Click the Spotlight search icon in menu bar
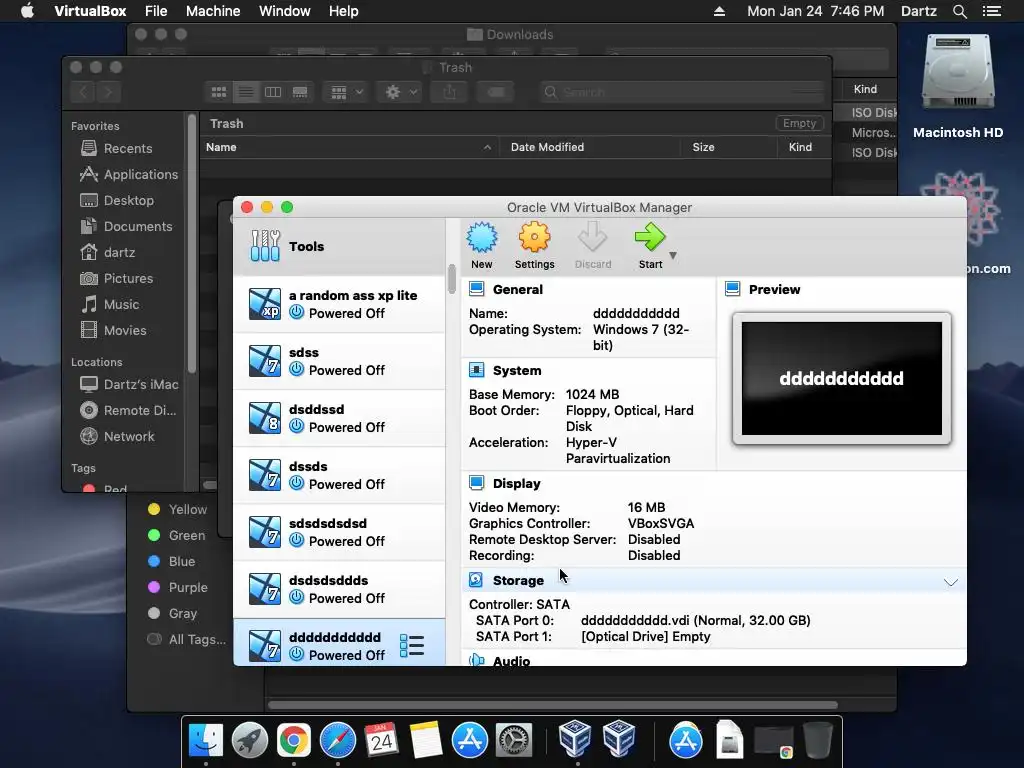The width and height of the screenshot is (1024, 768). 959,11
